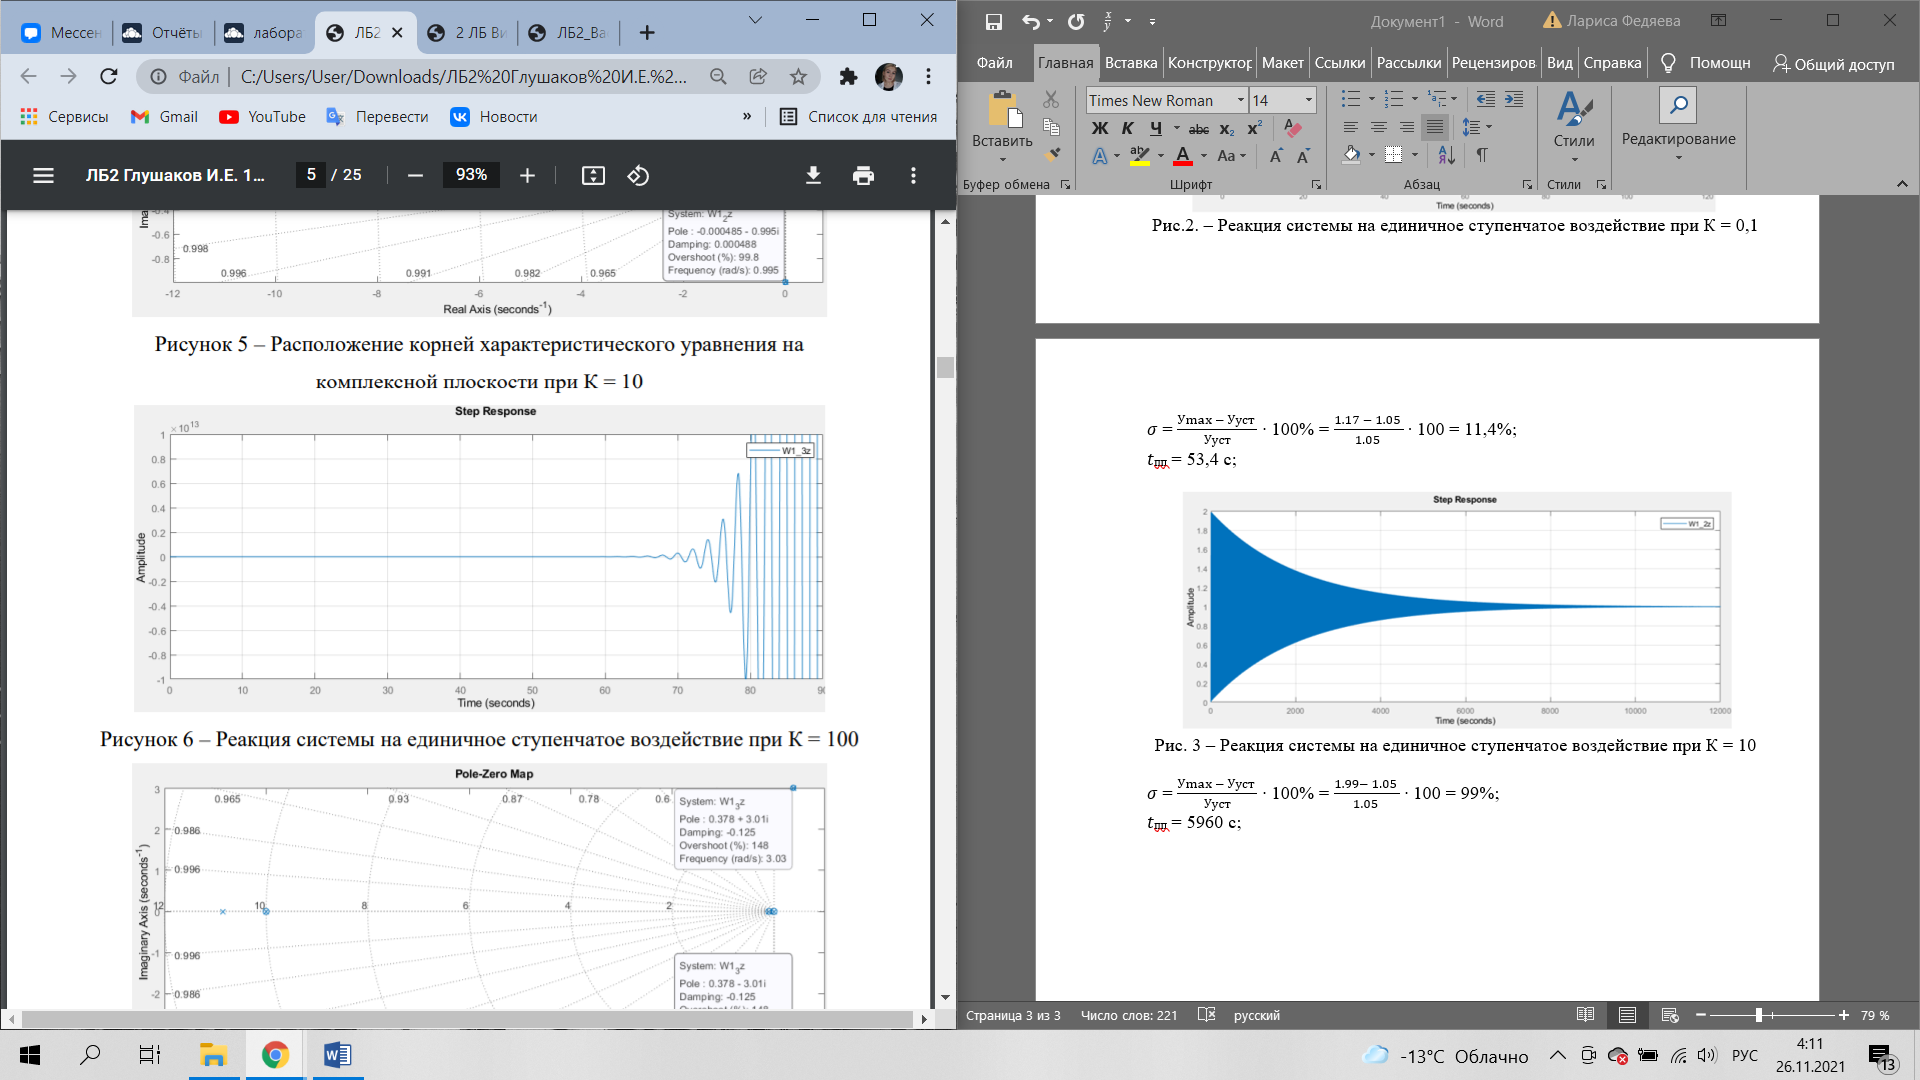Rotate PDF page icon in viewer
1920x1080 pixels.
point(638,175)
